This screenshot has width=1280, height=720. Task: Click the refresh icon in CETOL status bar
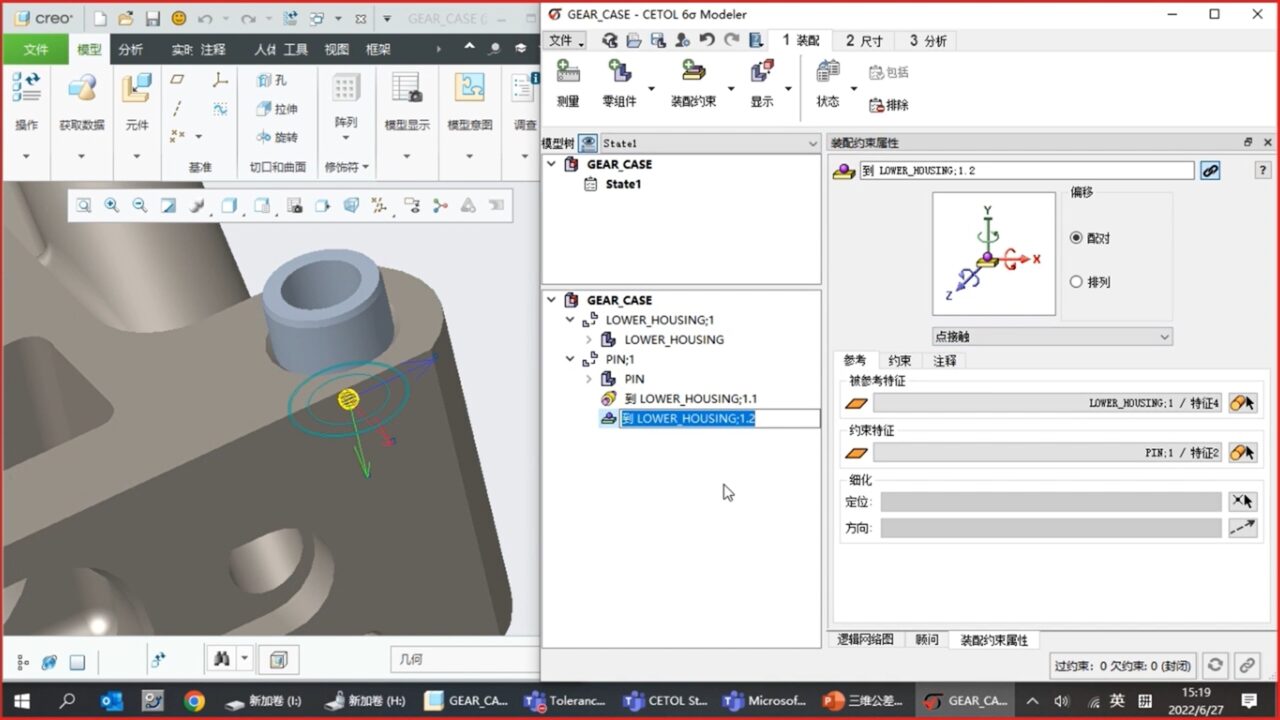(x=1214, y=665)
